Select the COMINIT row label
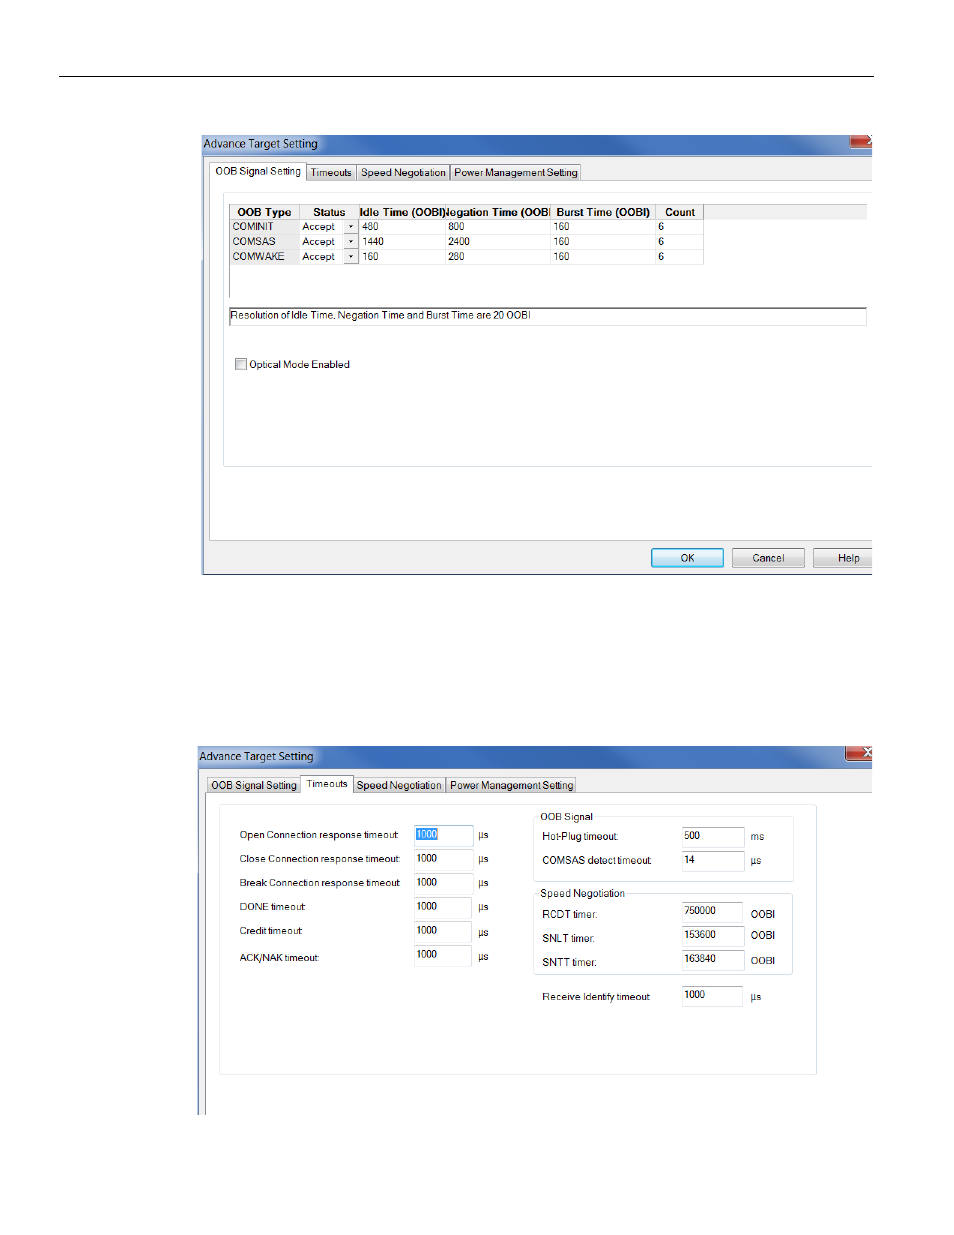This screenshot has height=1235, width=954. tap(265, 227)
